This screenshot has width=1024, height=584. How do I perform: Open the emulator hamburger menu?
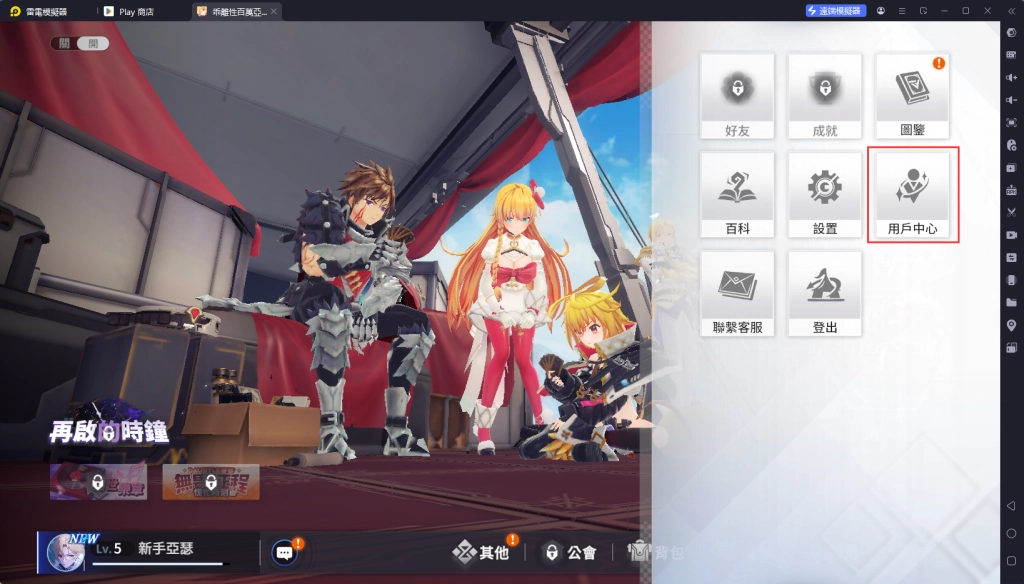click(x=902, y=10)
